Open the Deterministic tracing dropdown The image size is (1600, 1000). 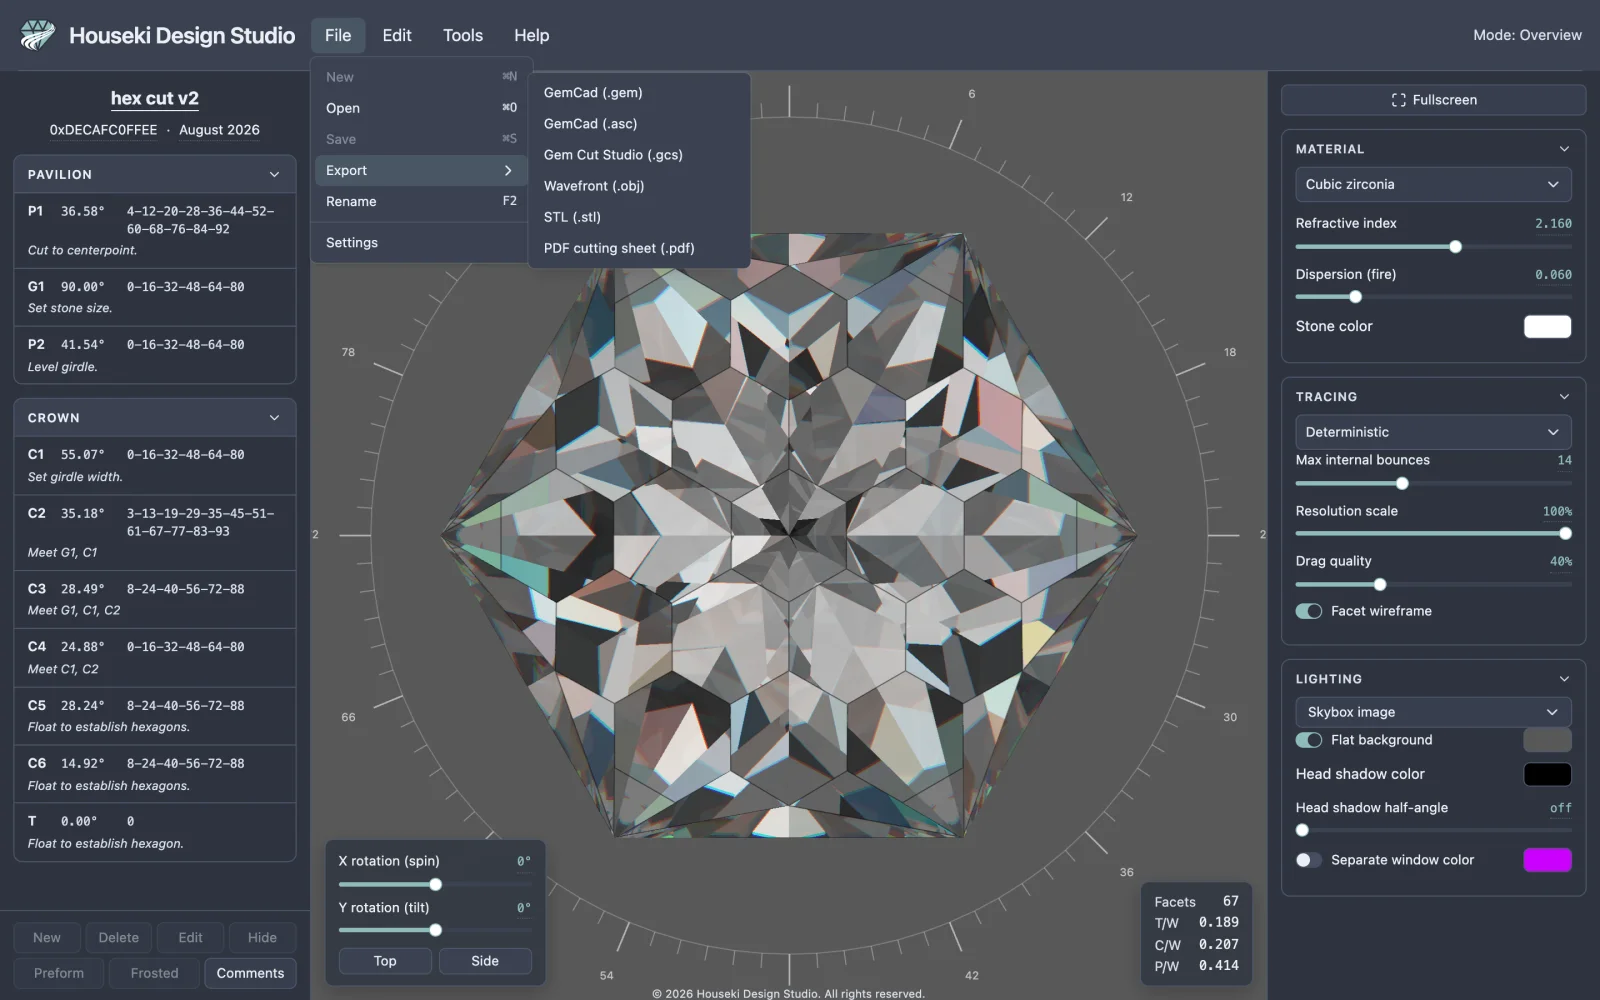pyautogui.click(x=1433, y=432)
